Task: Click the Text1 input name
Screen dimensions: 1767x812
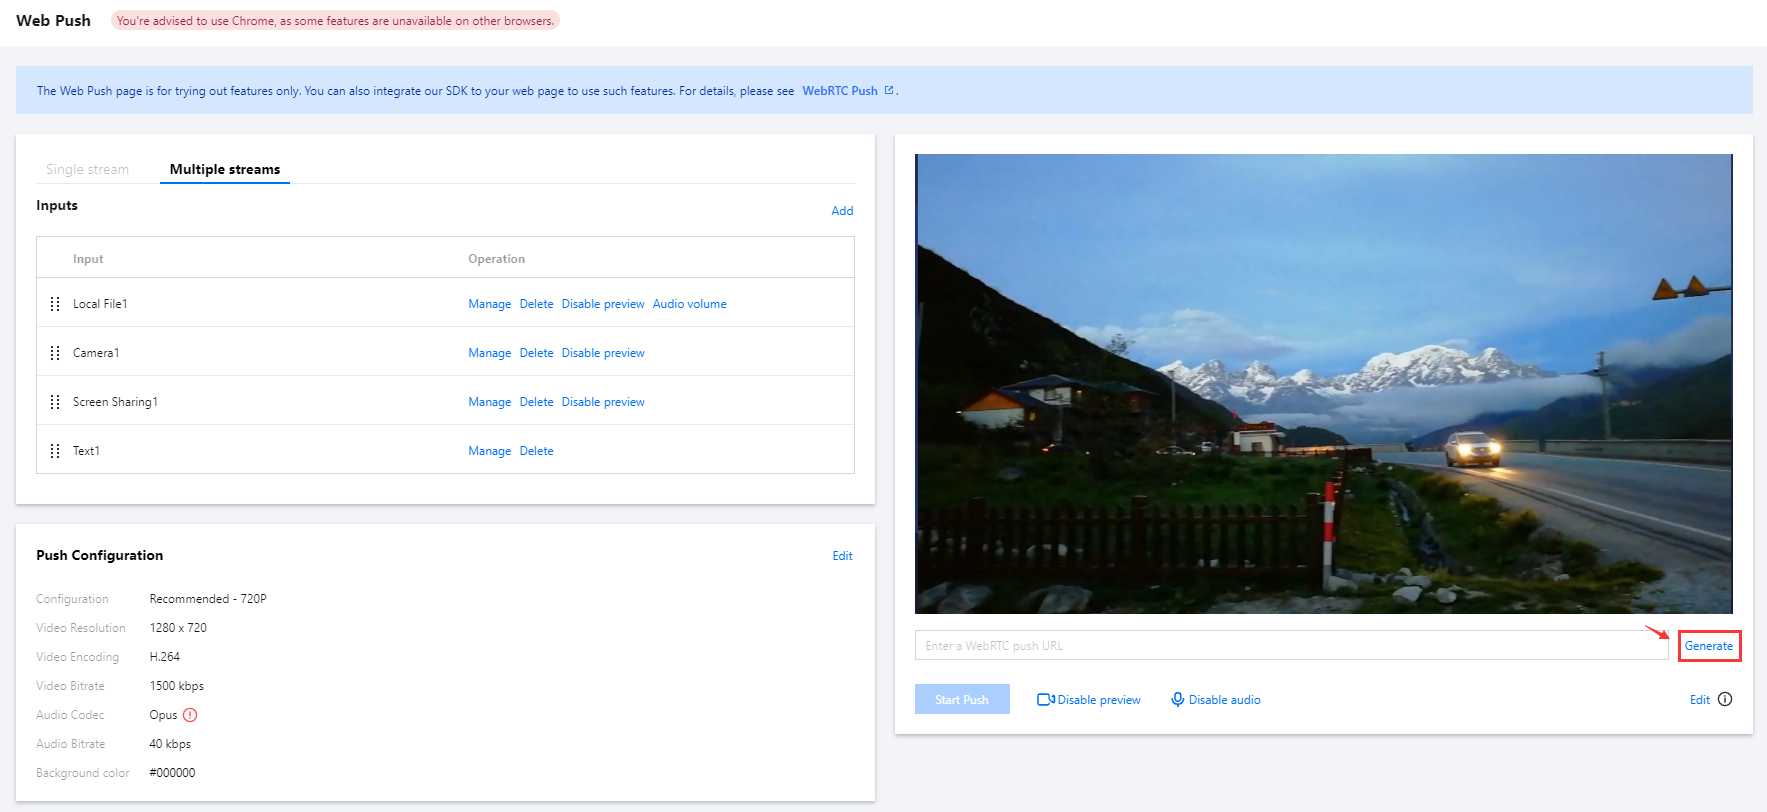Action: (86, 451)
